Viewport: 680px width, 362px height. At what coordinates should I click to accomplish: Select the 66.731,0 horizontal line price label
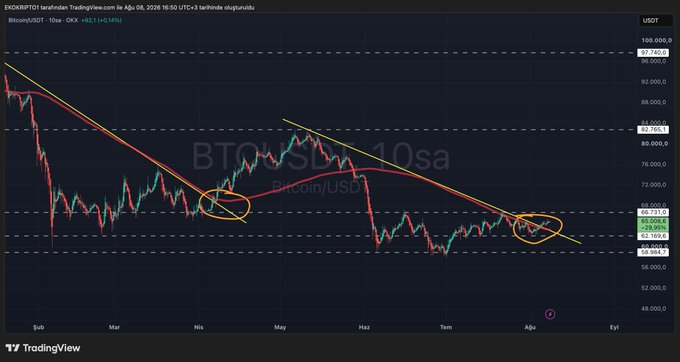coord(652,212)
